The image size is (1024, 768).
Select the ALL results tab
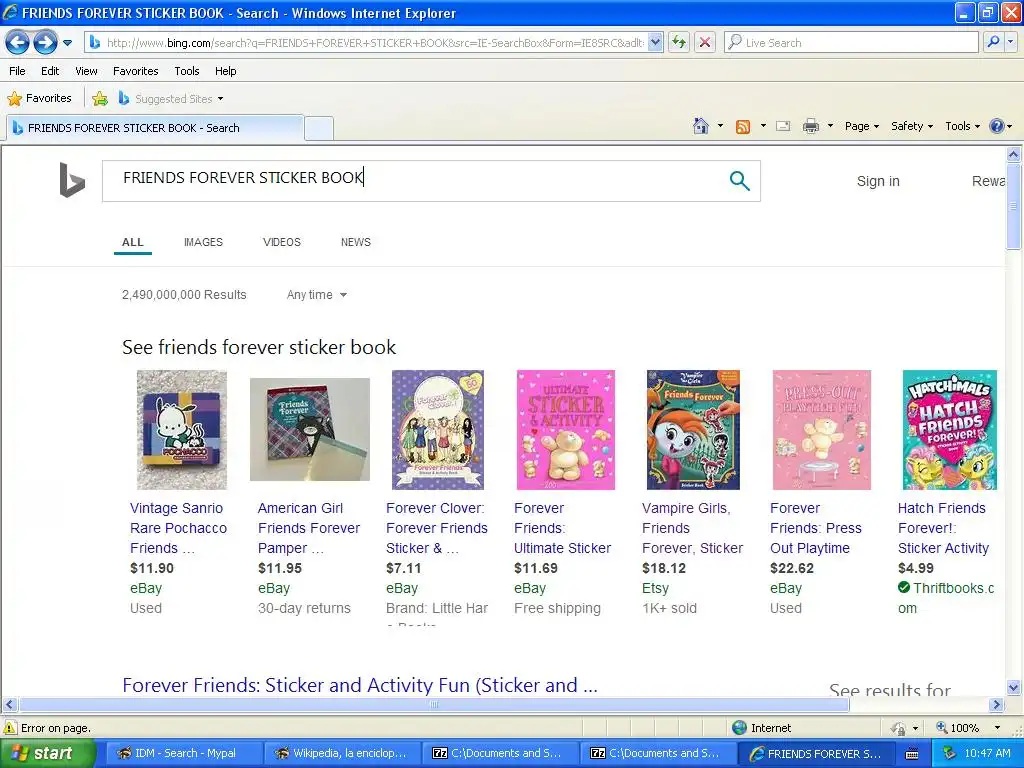[x=133, y=242]
